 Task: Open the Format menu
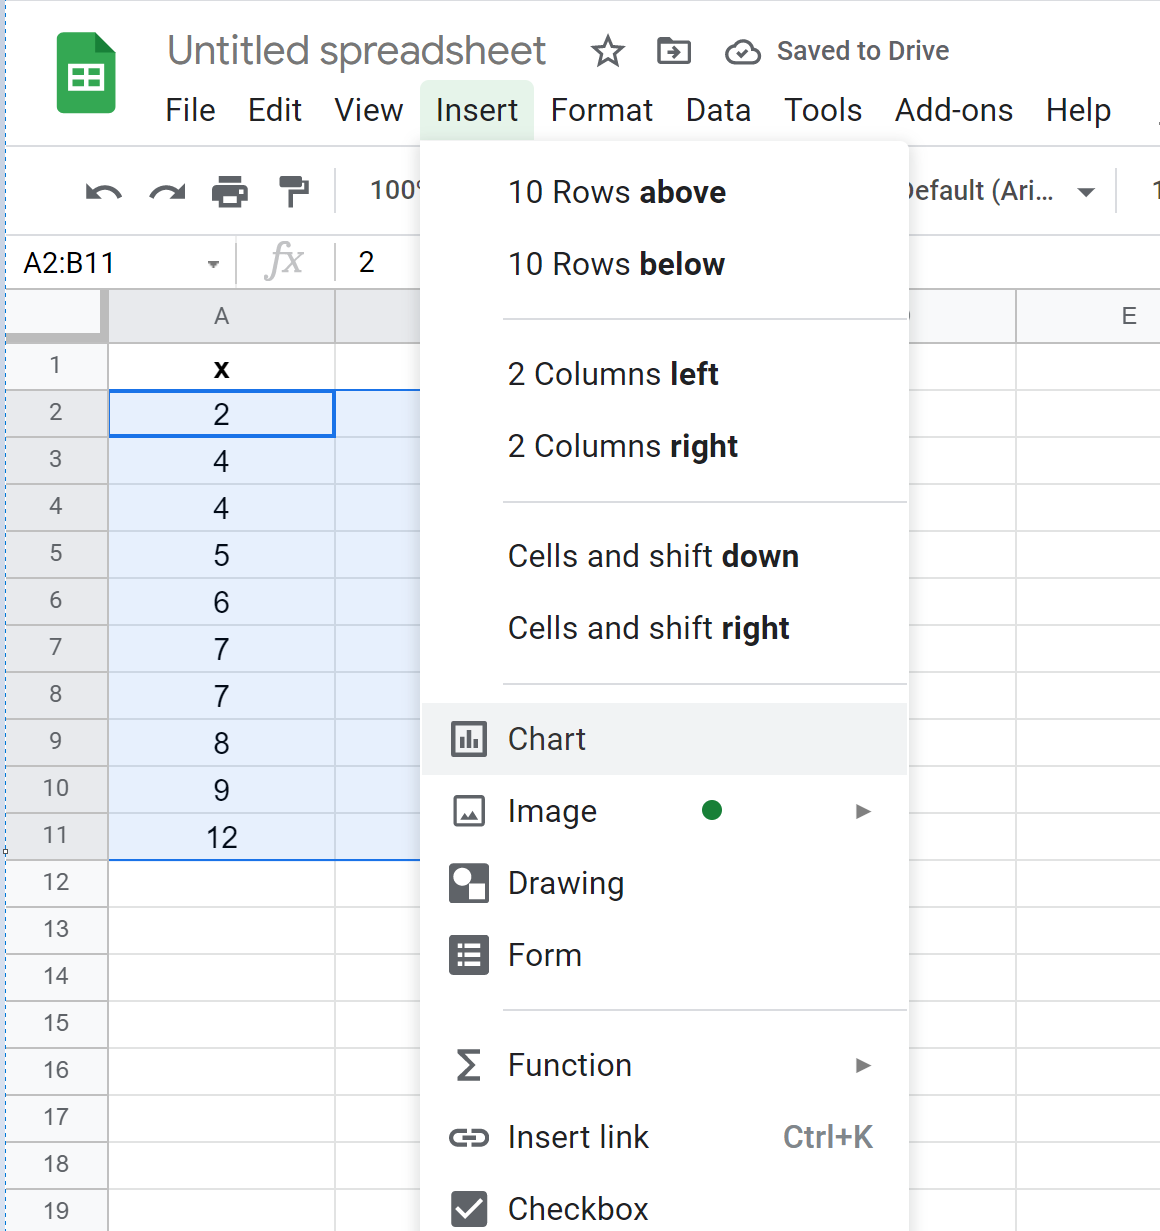point(601,110)
